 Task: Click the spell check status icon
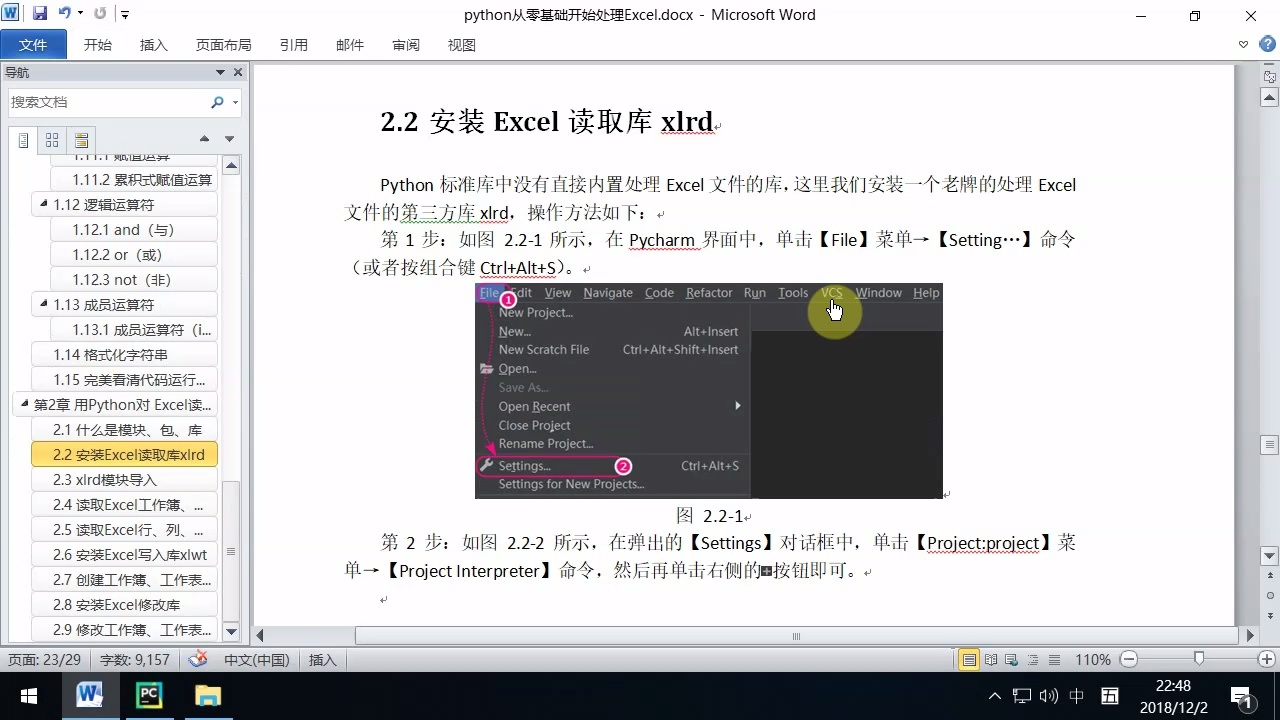pyautogui.click(x=197, y=659)
